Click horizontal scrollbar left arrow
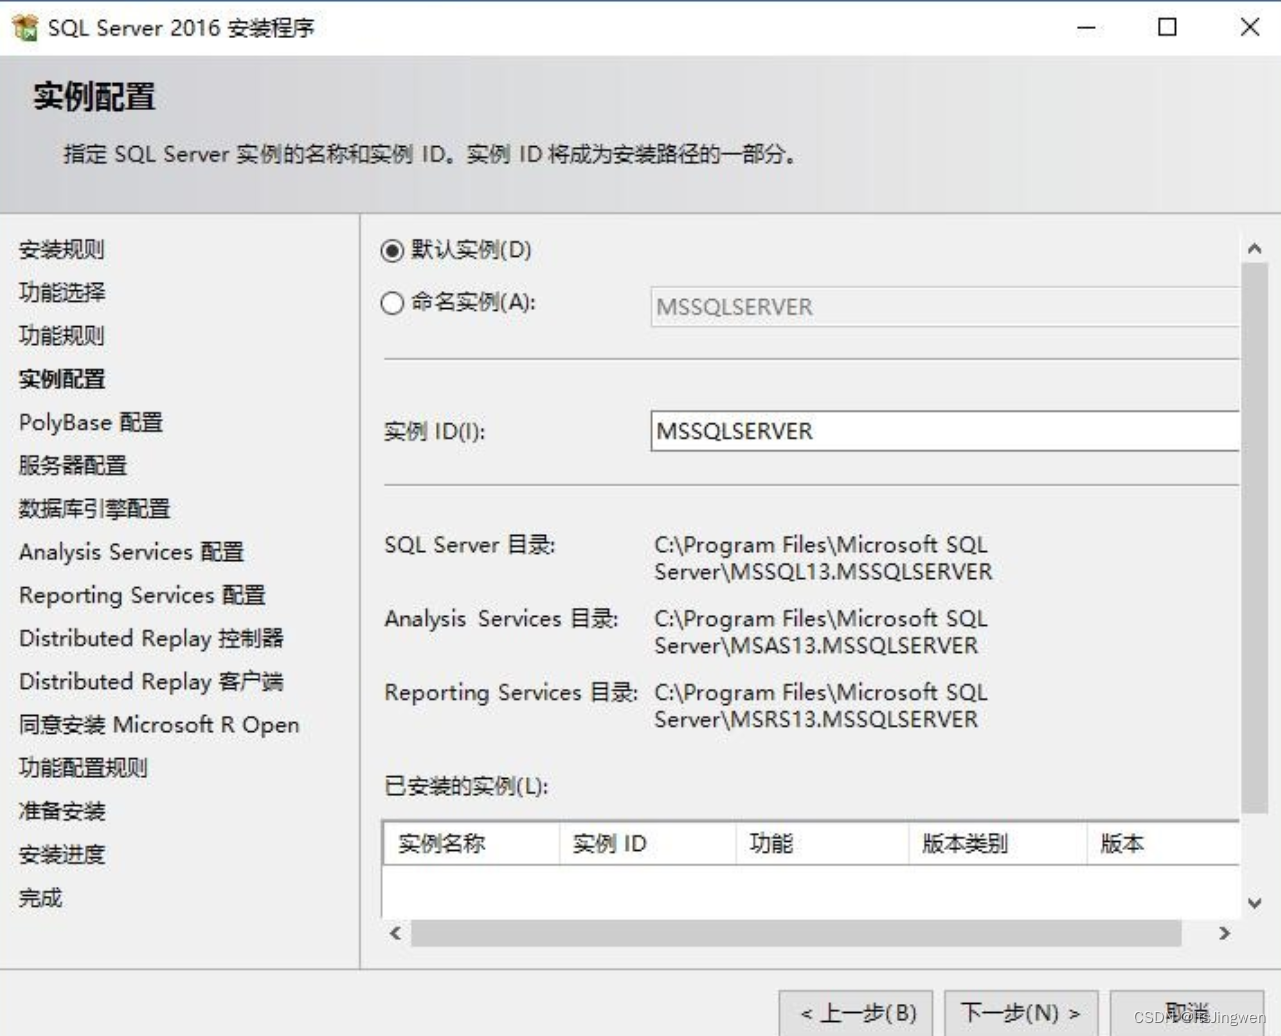 coord(396,933)
